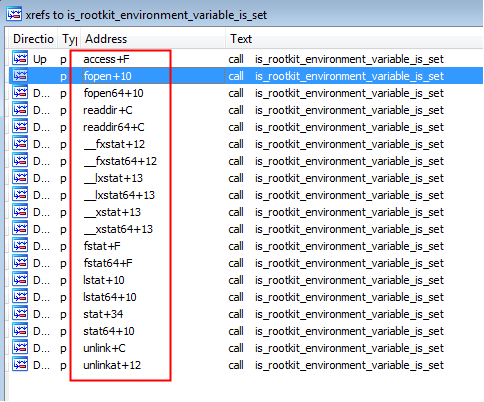Click the xref icon in the __lxstat64+13 row
Screen dimensions: 484x402
click(20, 194)
